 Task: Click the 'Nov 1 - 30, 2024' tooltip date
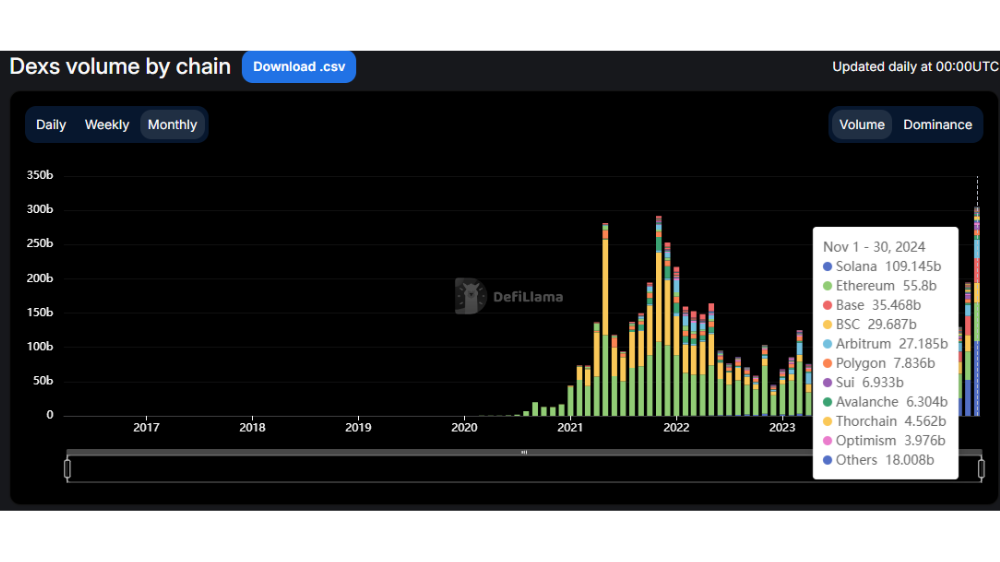point(874,247)
